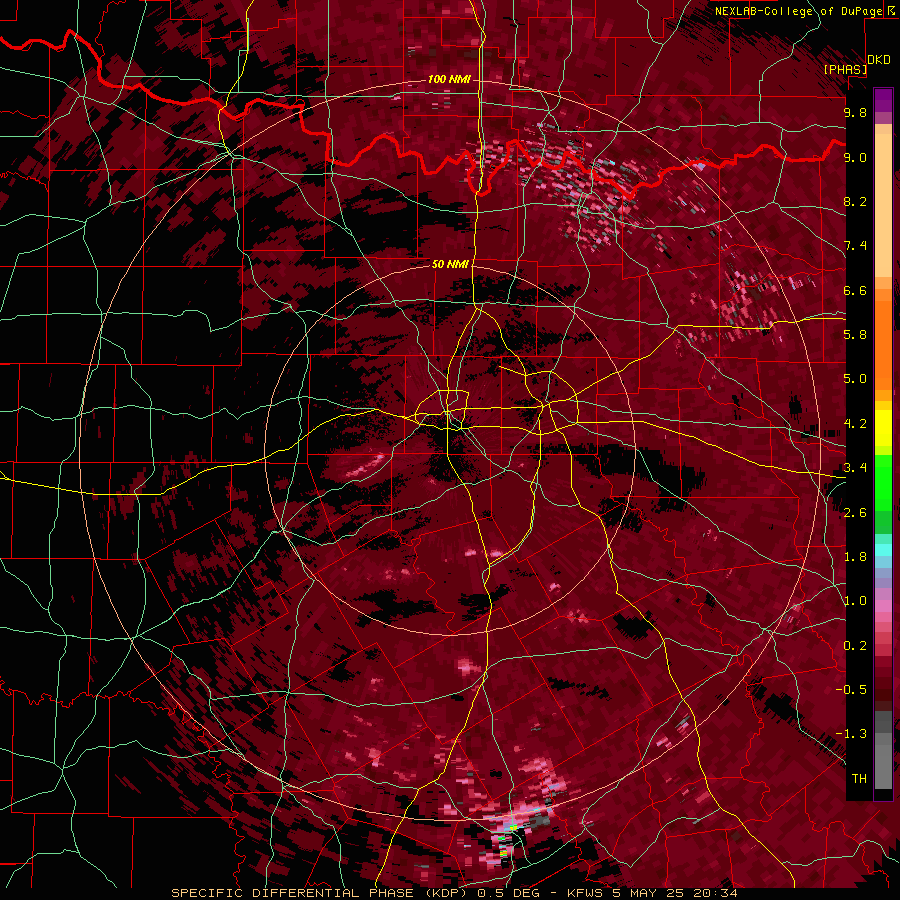This screenshot has width=900, height=900.
Task: Click the 1.0 scale label
Action: pyautogui.click(x=855, y=601)
